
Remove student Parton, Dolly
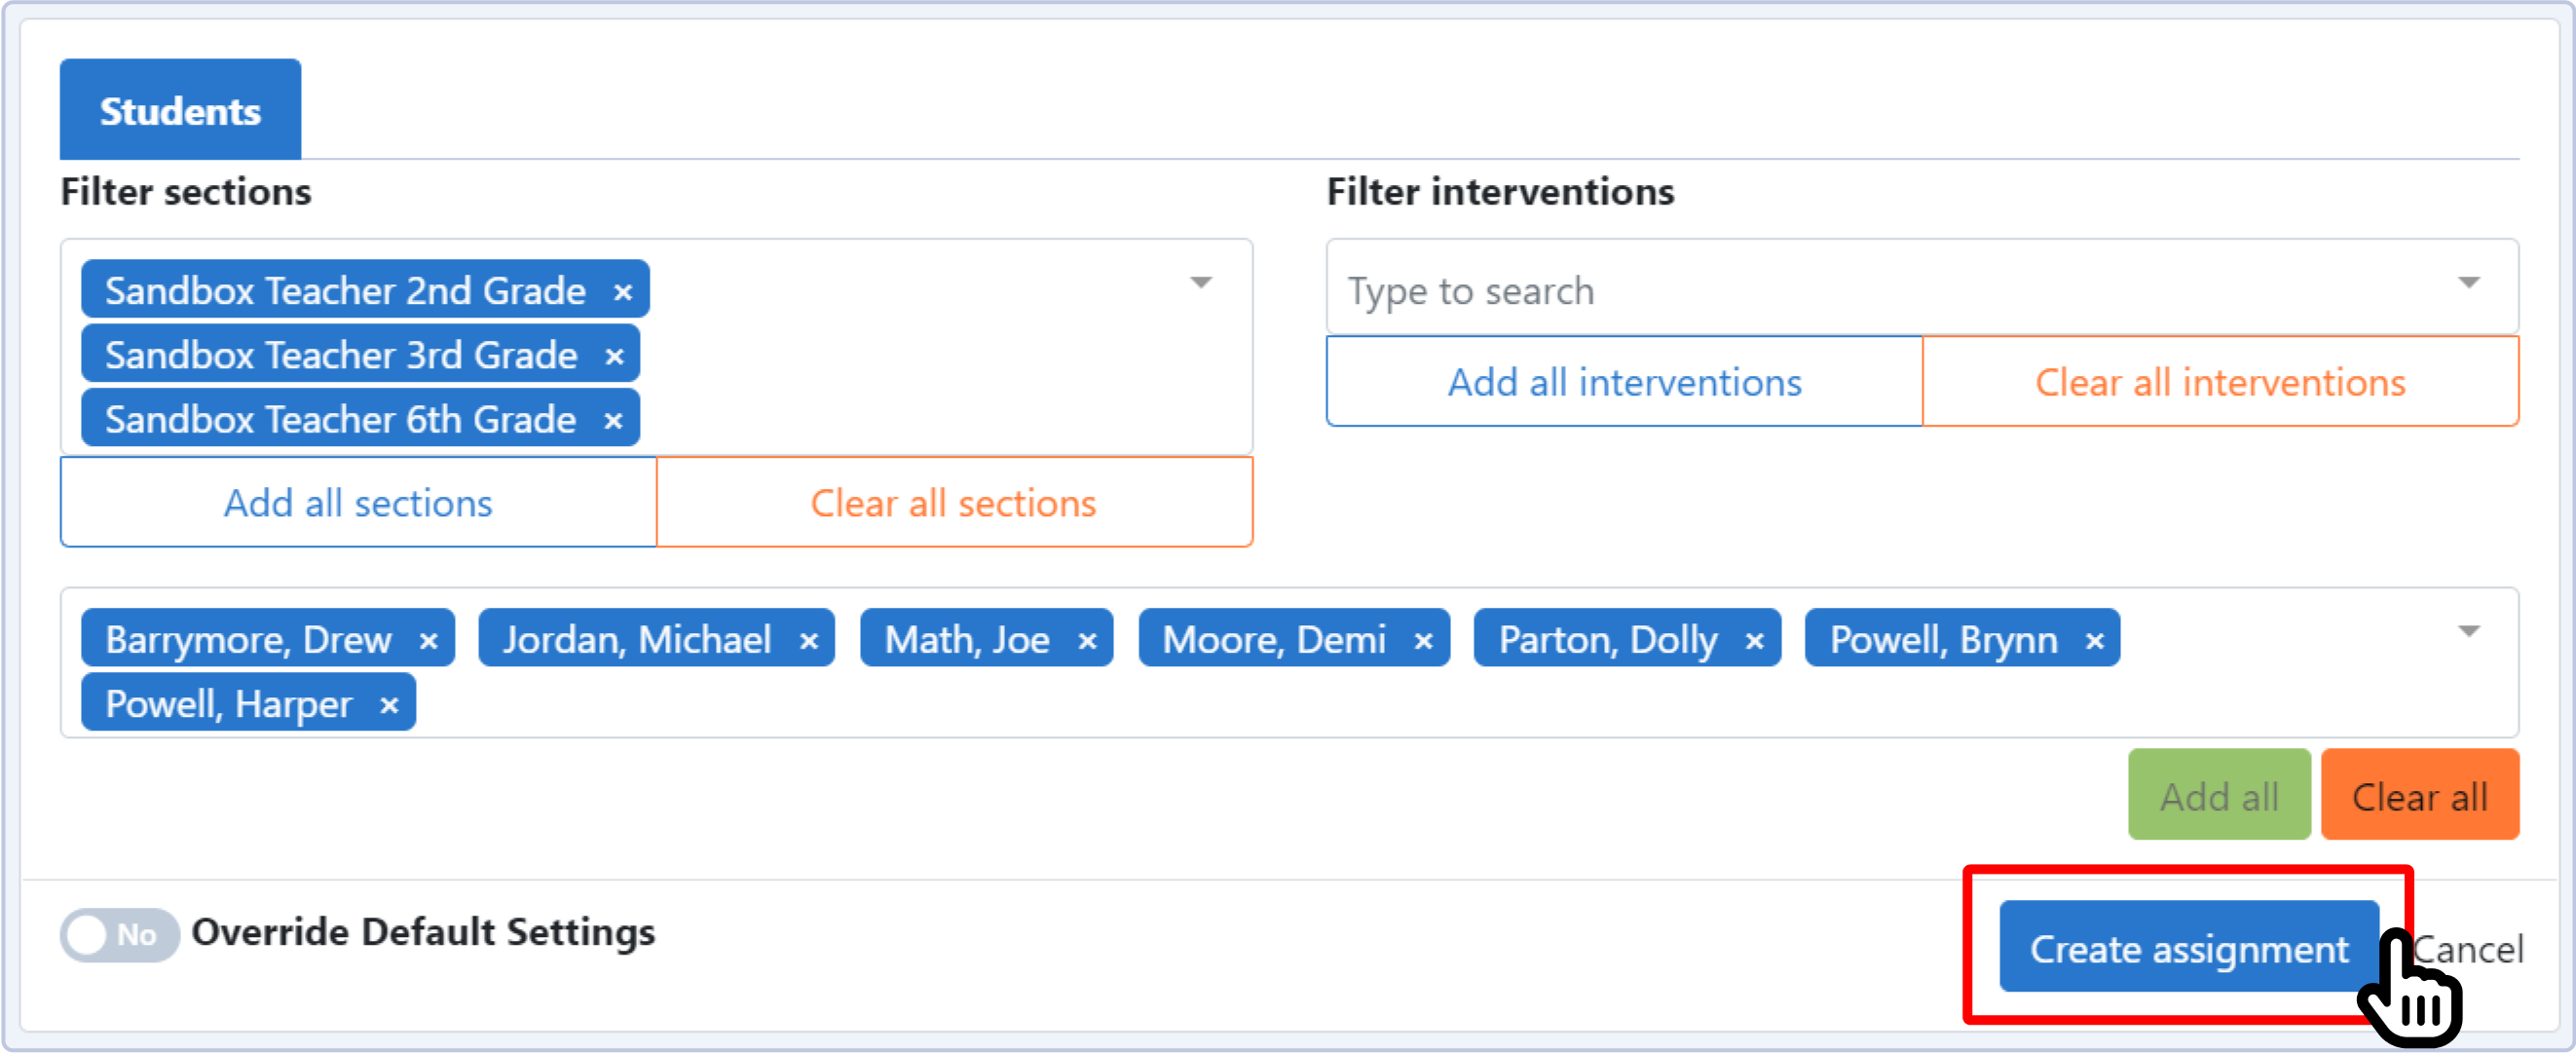tap(1754, 641)
